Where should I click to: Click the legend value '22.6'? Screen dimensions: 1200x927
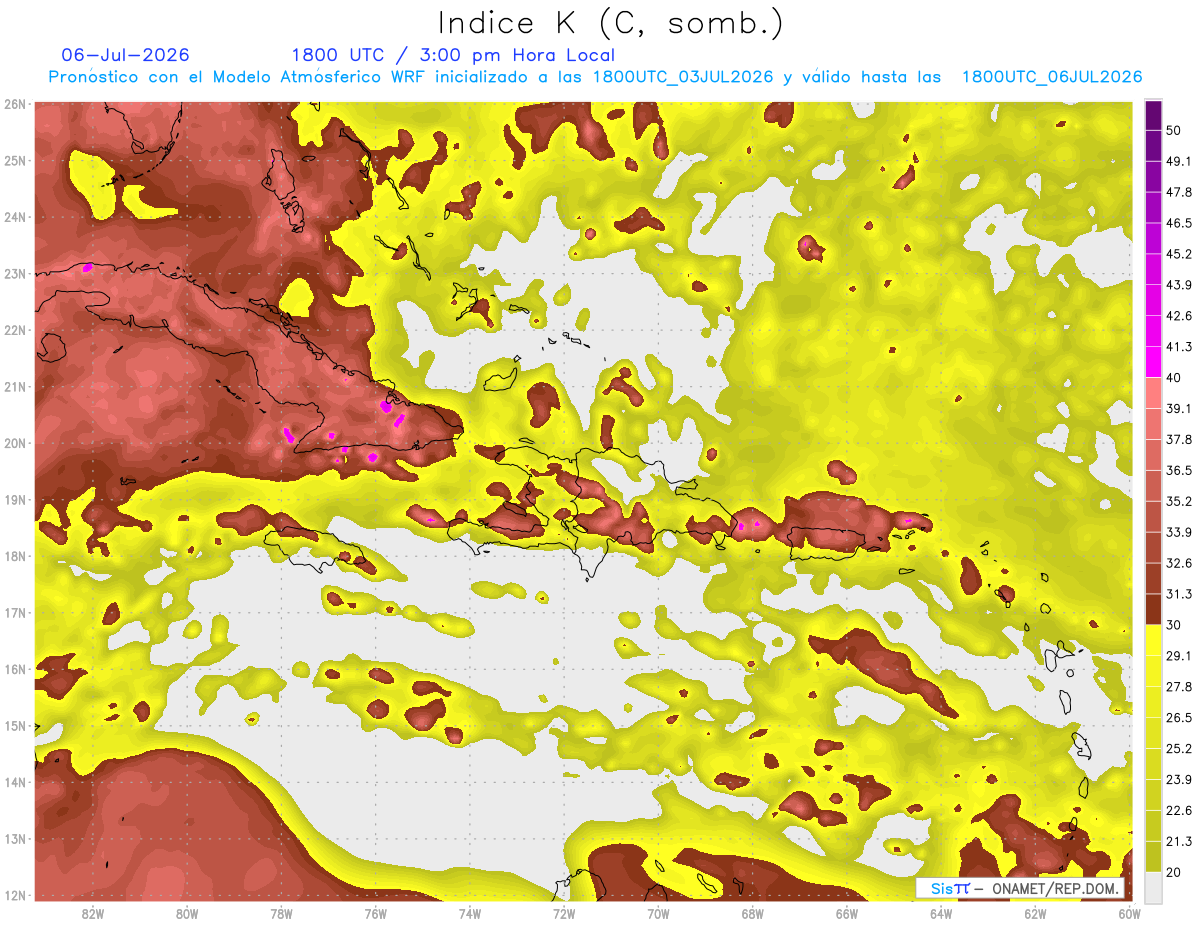click(1178, 810)
